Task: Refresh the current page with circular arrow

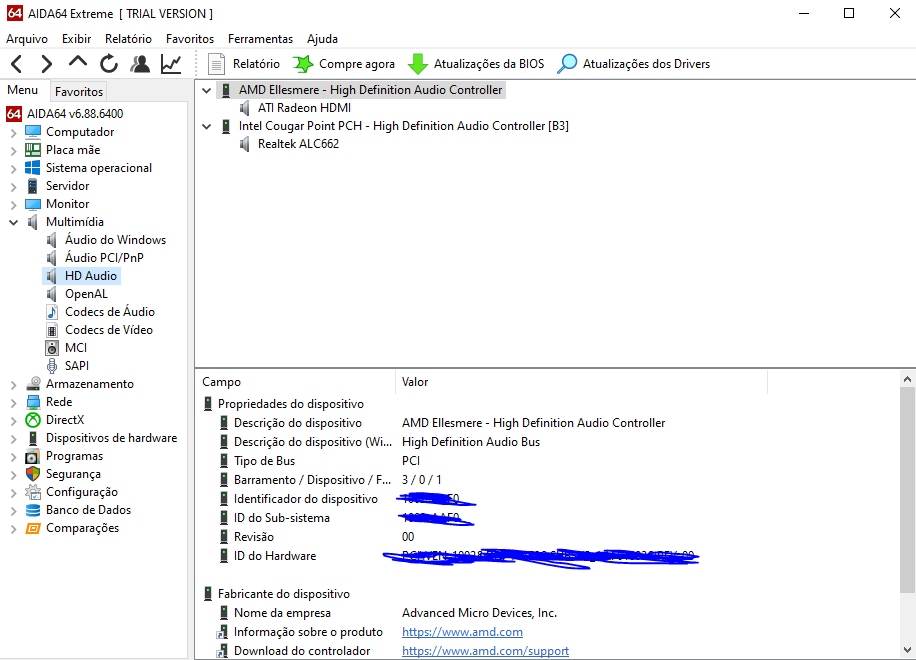Action: pyautogui.click(x=109, y=64)
